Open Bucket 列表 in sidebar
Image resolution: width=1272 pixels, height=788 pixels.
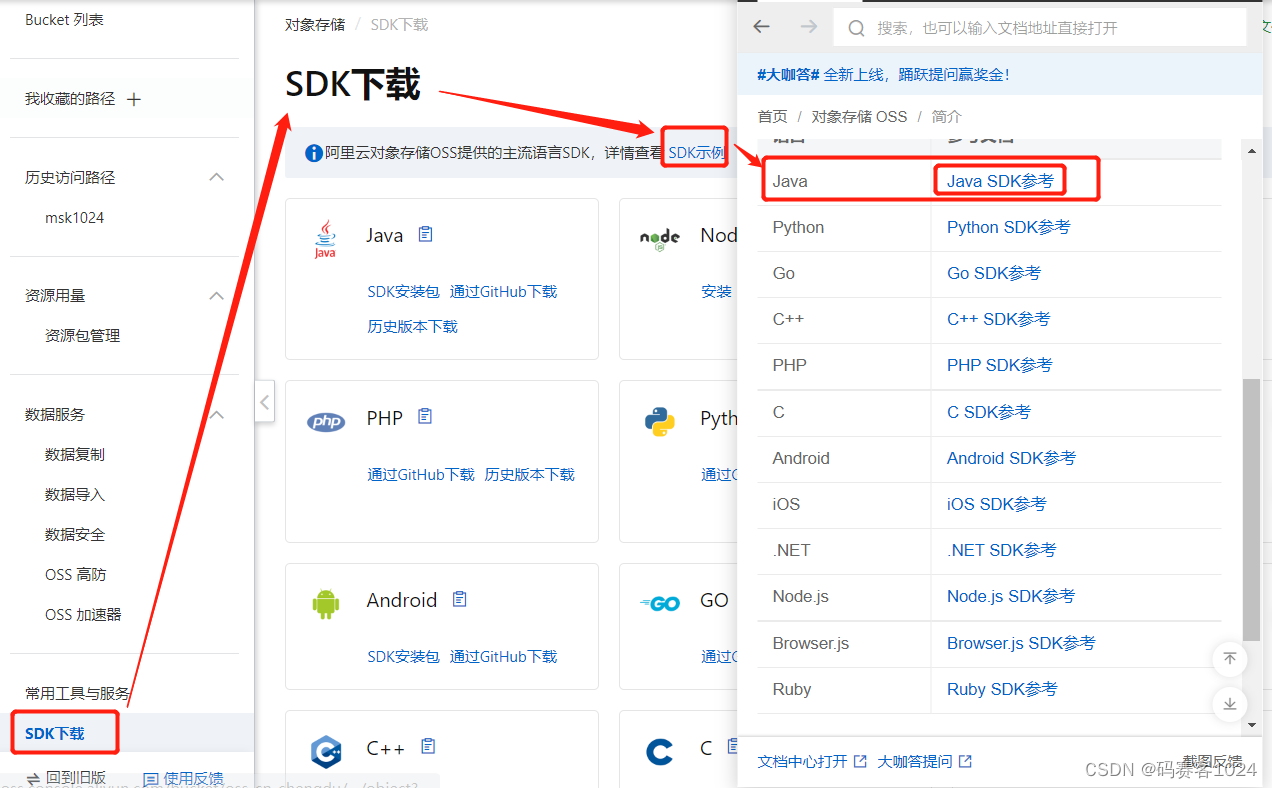(x=64, y=19)
